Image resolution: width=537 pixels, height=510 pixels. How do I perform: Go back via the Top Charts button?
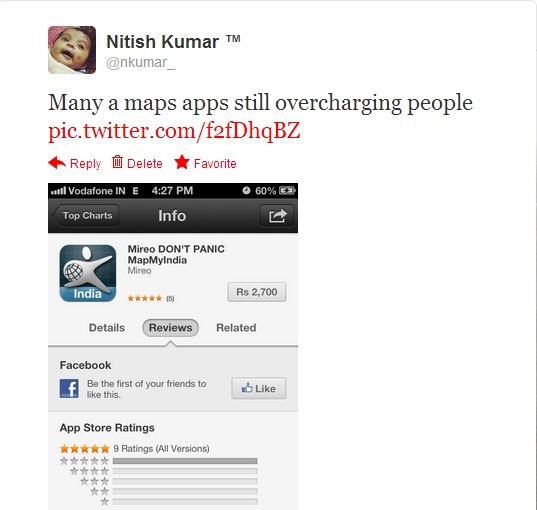[86, 215]
